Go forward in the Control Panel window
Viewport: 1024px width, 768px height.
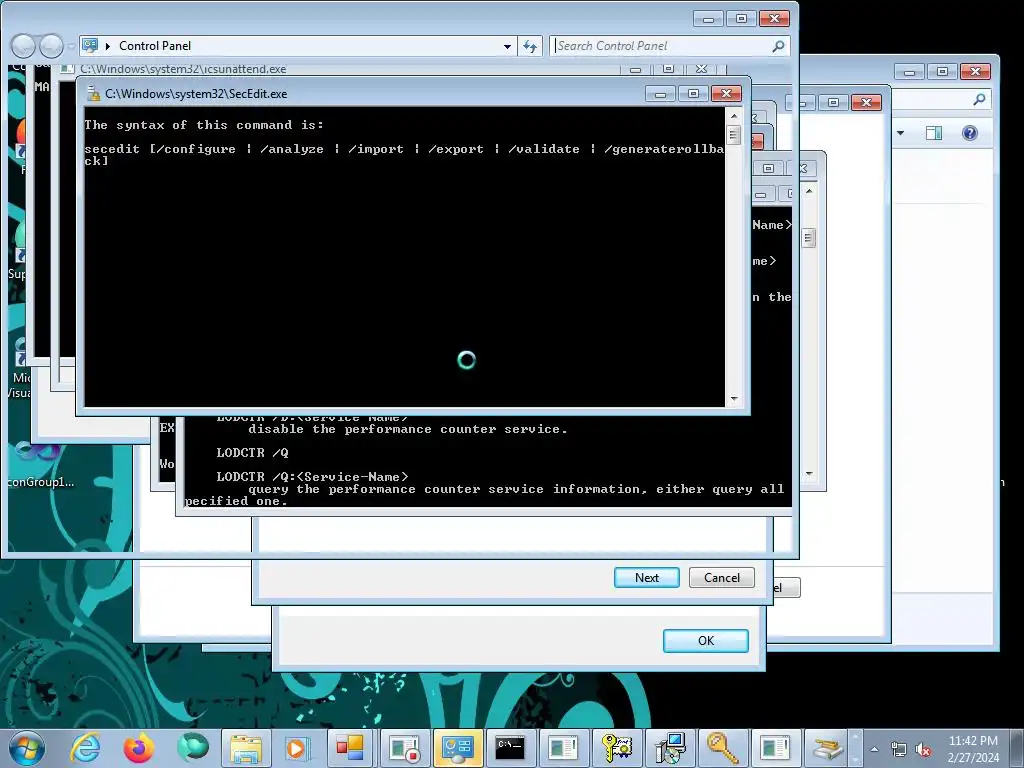[52, 46]
